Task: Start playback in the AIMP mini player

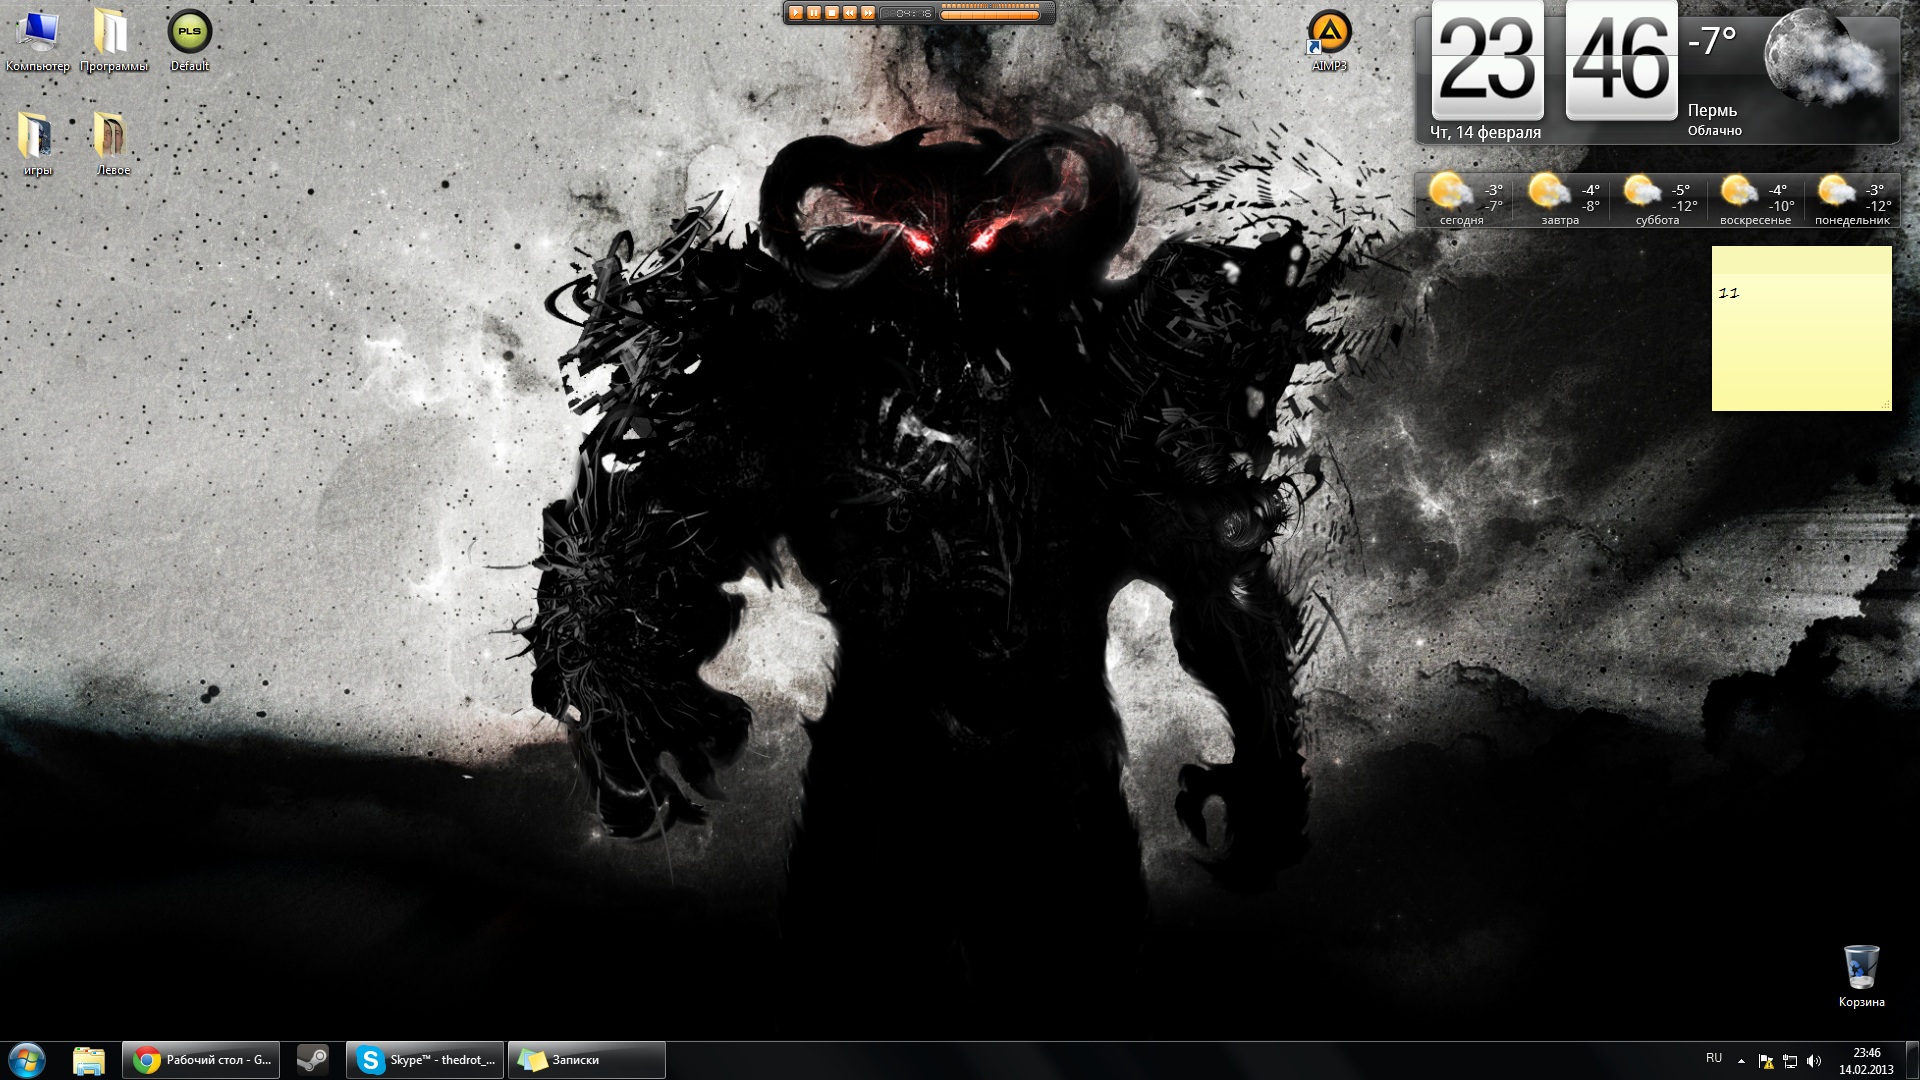Action: pyautogui.click(x=796, y=13)
